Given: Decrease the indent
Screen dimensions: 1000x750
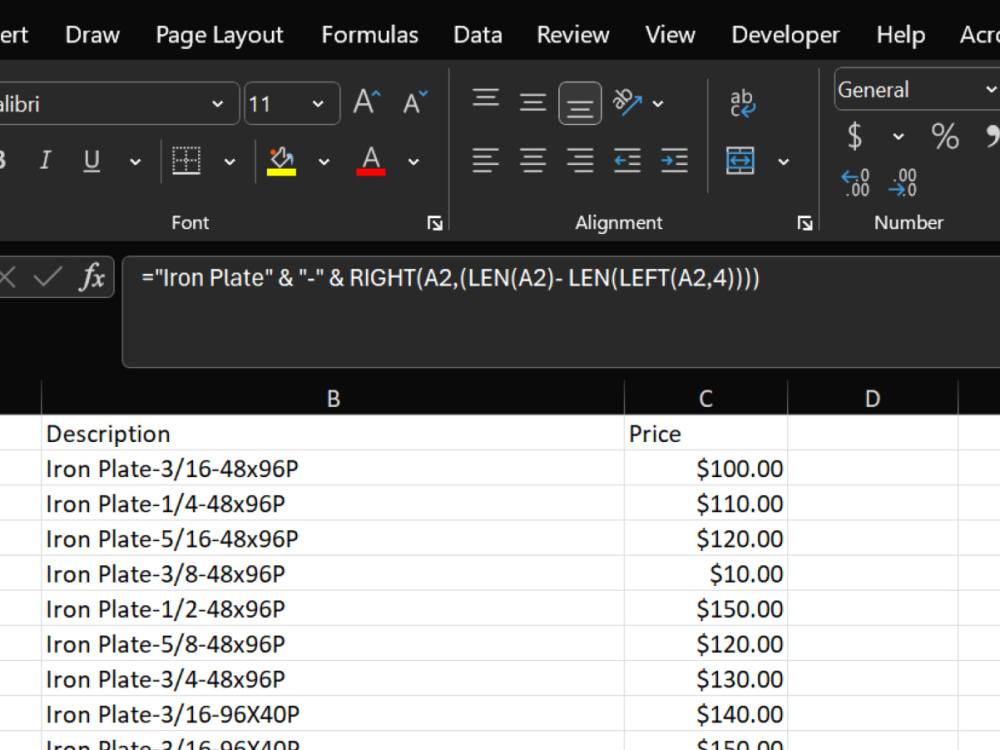Looking at the screenshot, I should pos(627,160).
